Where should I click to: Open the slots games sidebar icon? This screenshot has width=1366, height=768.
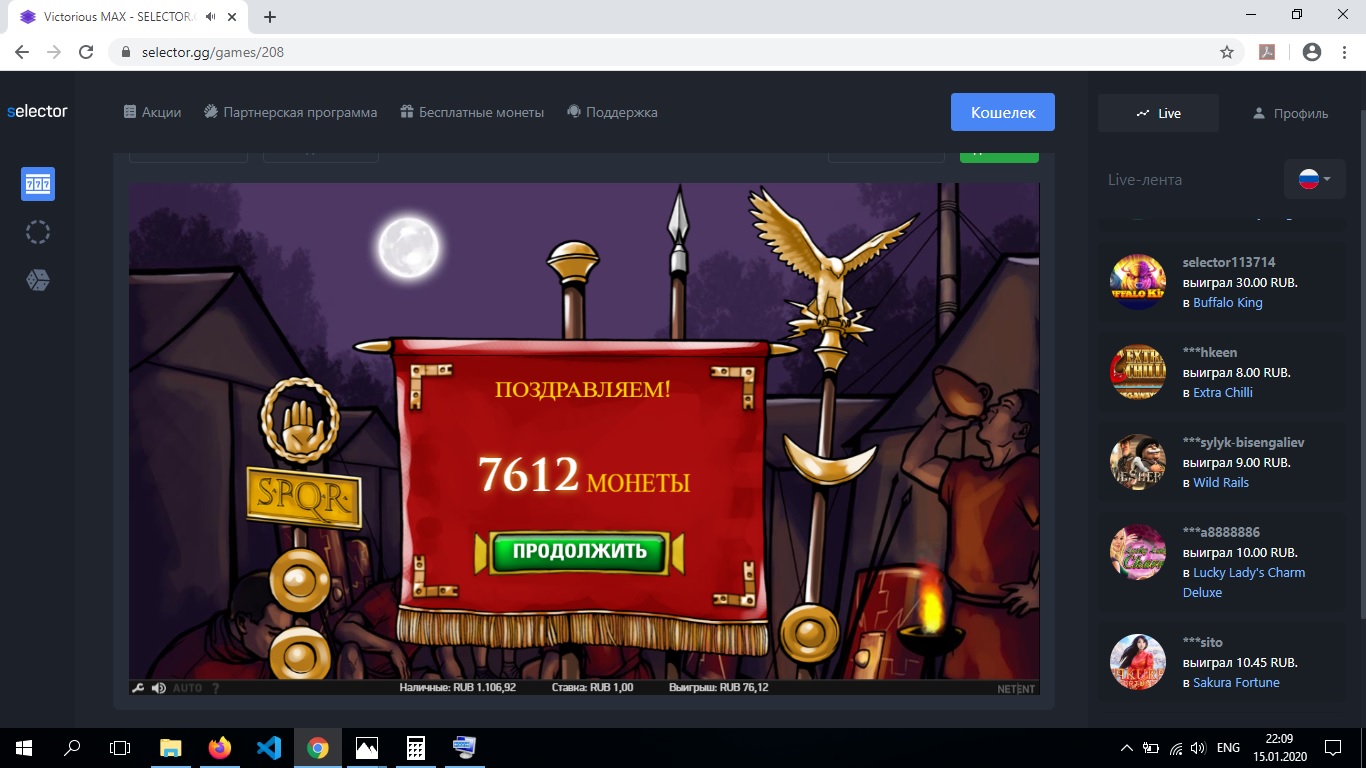click(38, 184)
